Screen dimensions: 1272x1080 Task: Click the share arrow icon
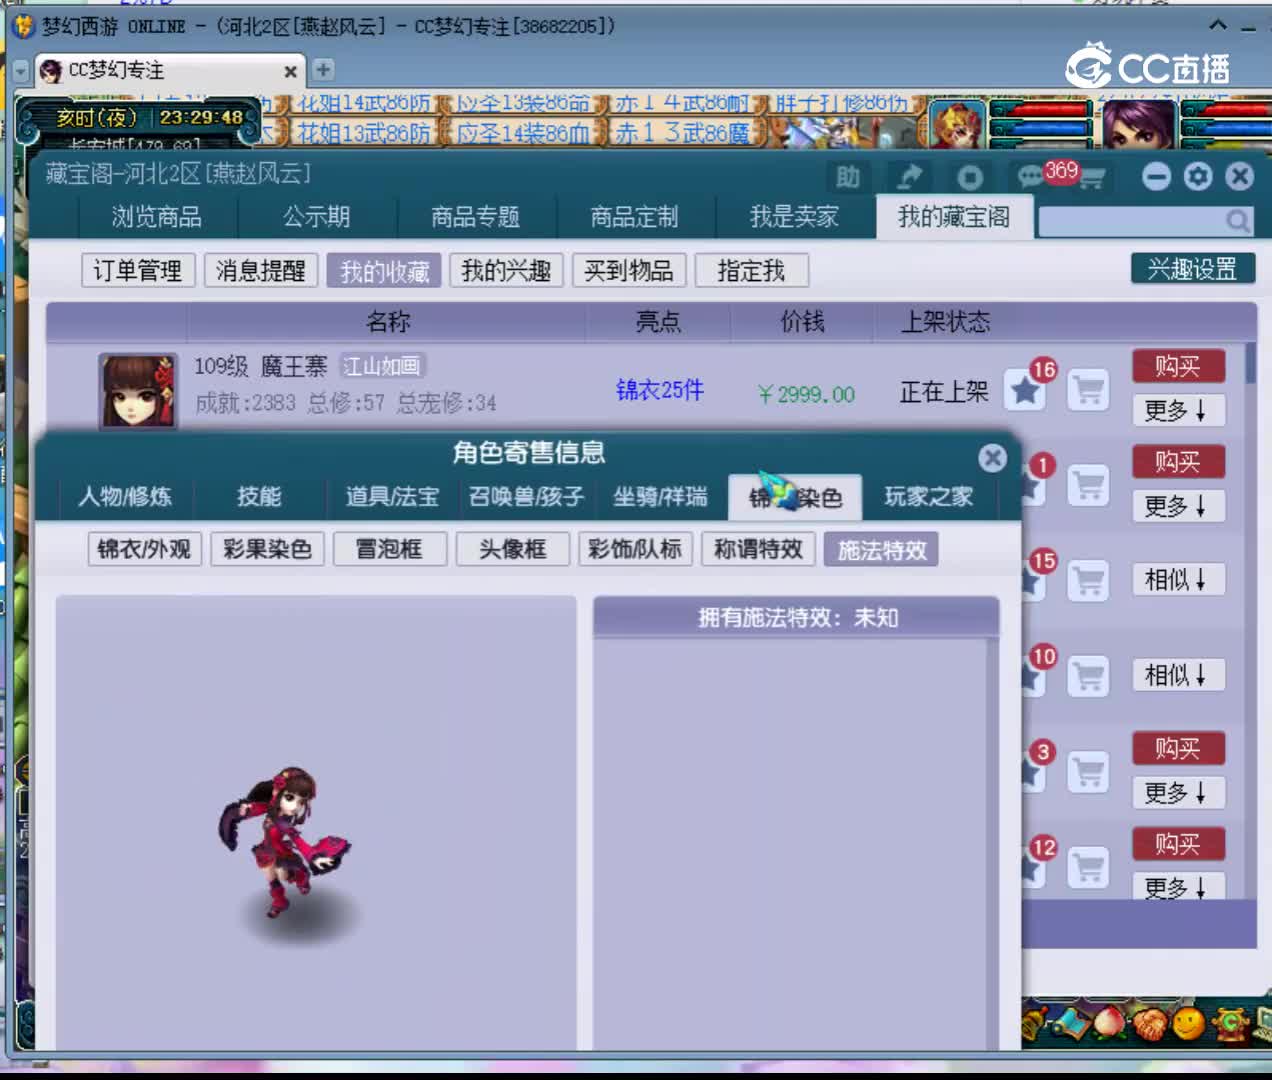coord(909,178)
